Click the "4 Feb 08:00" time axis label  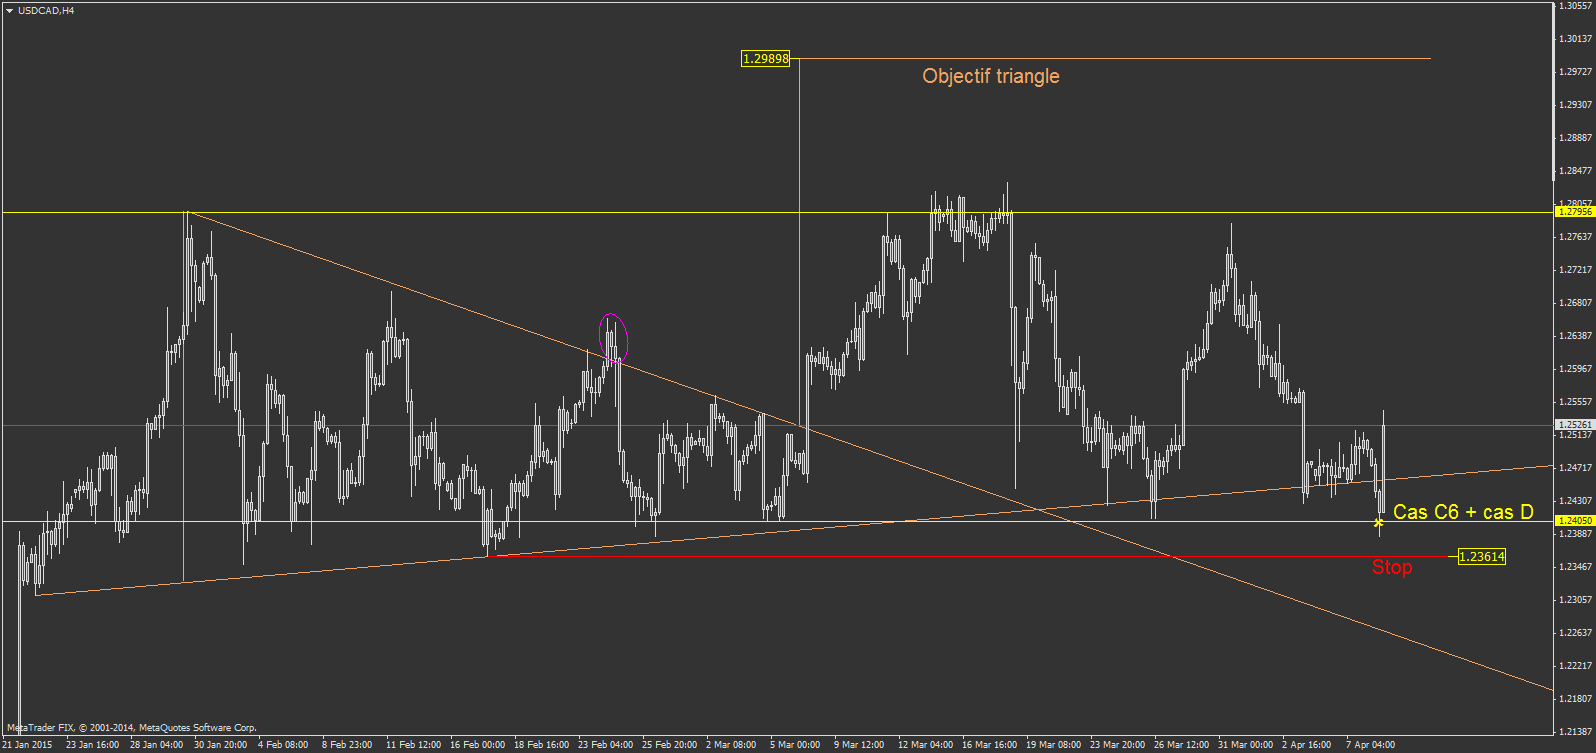coord(283,745)
